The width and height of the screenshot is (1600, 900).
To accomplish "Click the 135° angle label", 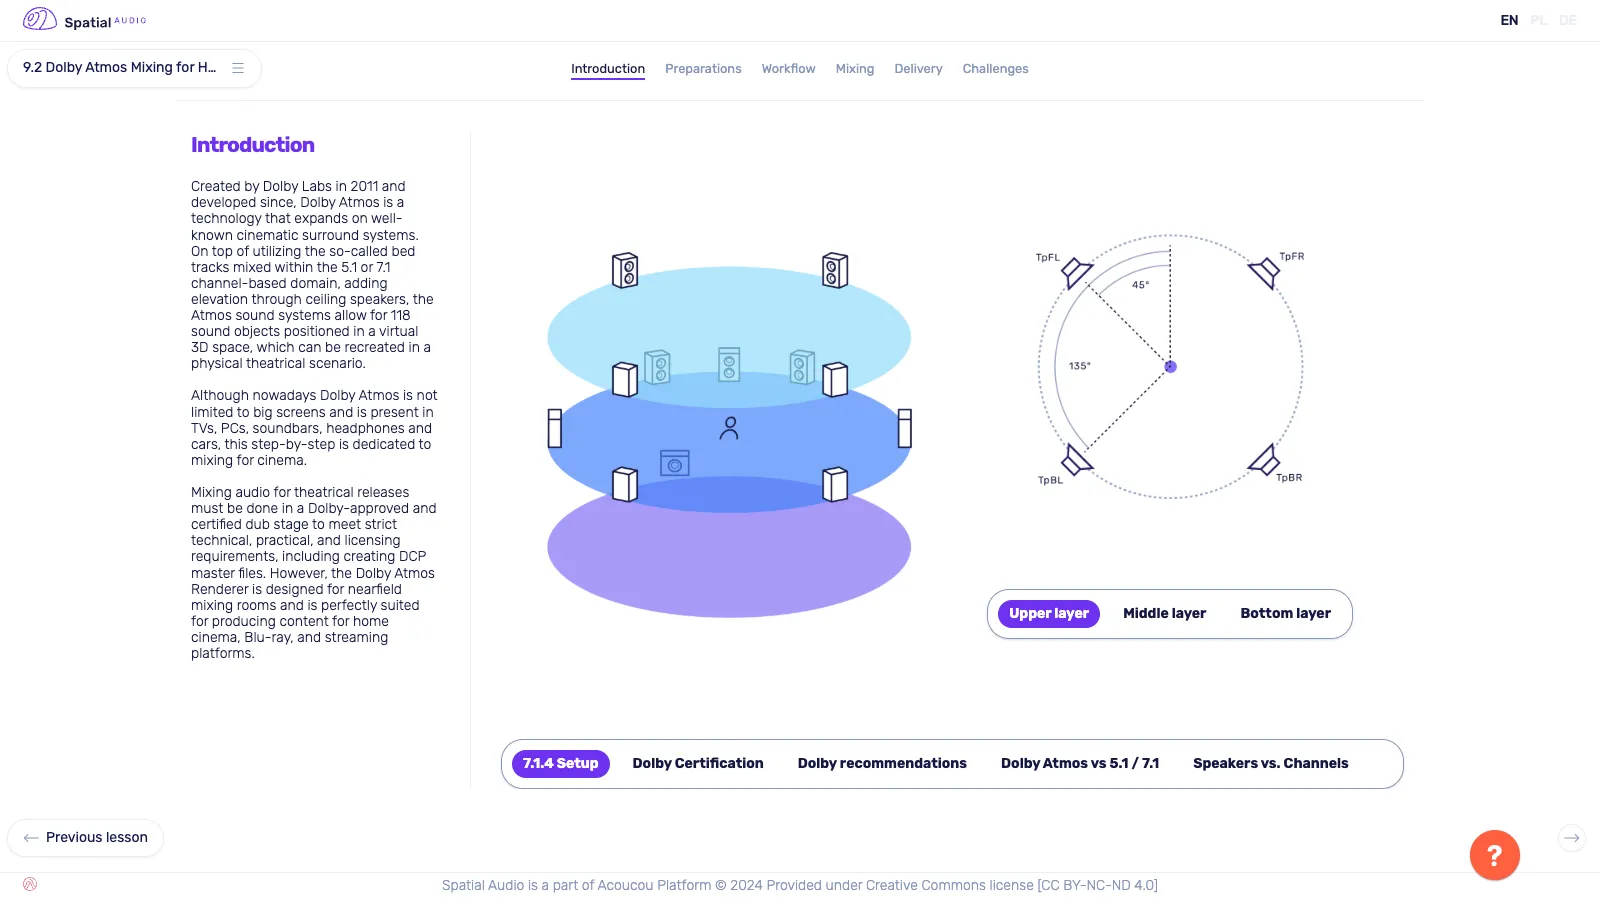I will point(1080,366).
